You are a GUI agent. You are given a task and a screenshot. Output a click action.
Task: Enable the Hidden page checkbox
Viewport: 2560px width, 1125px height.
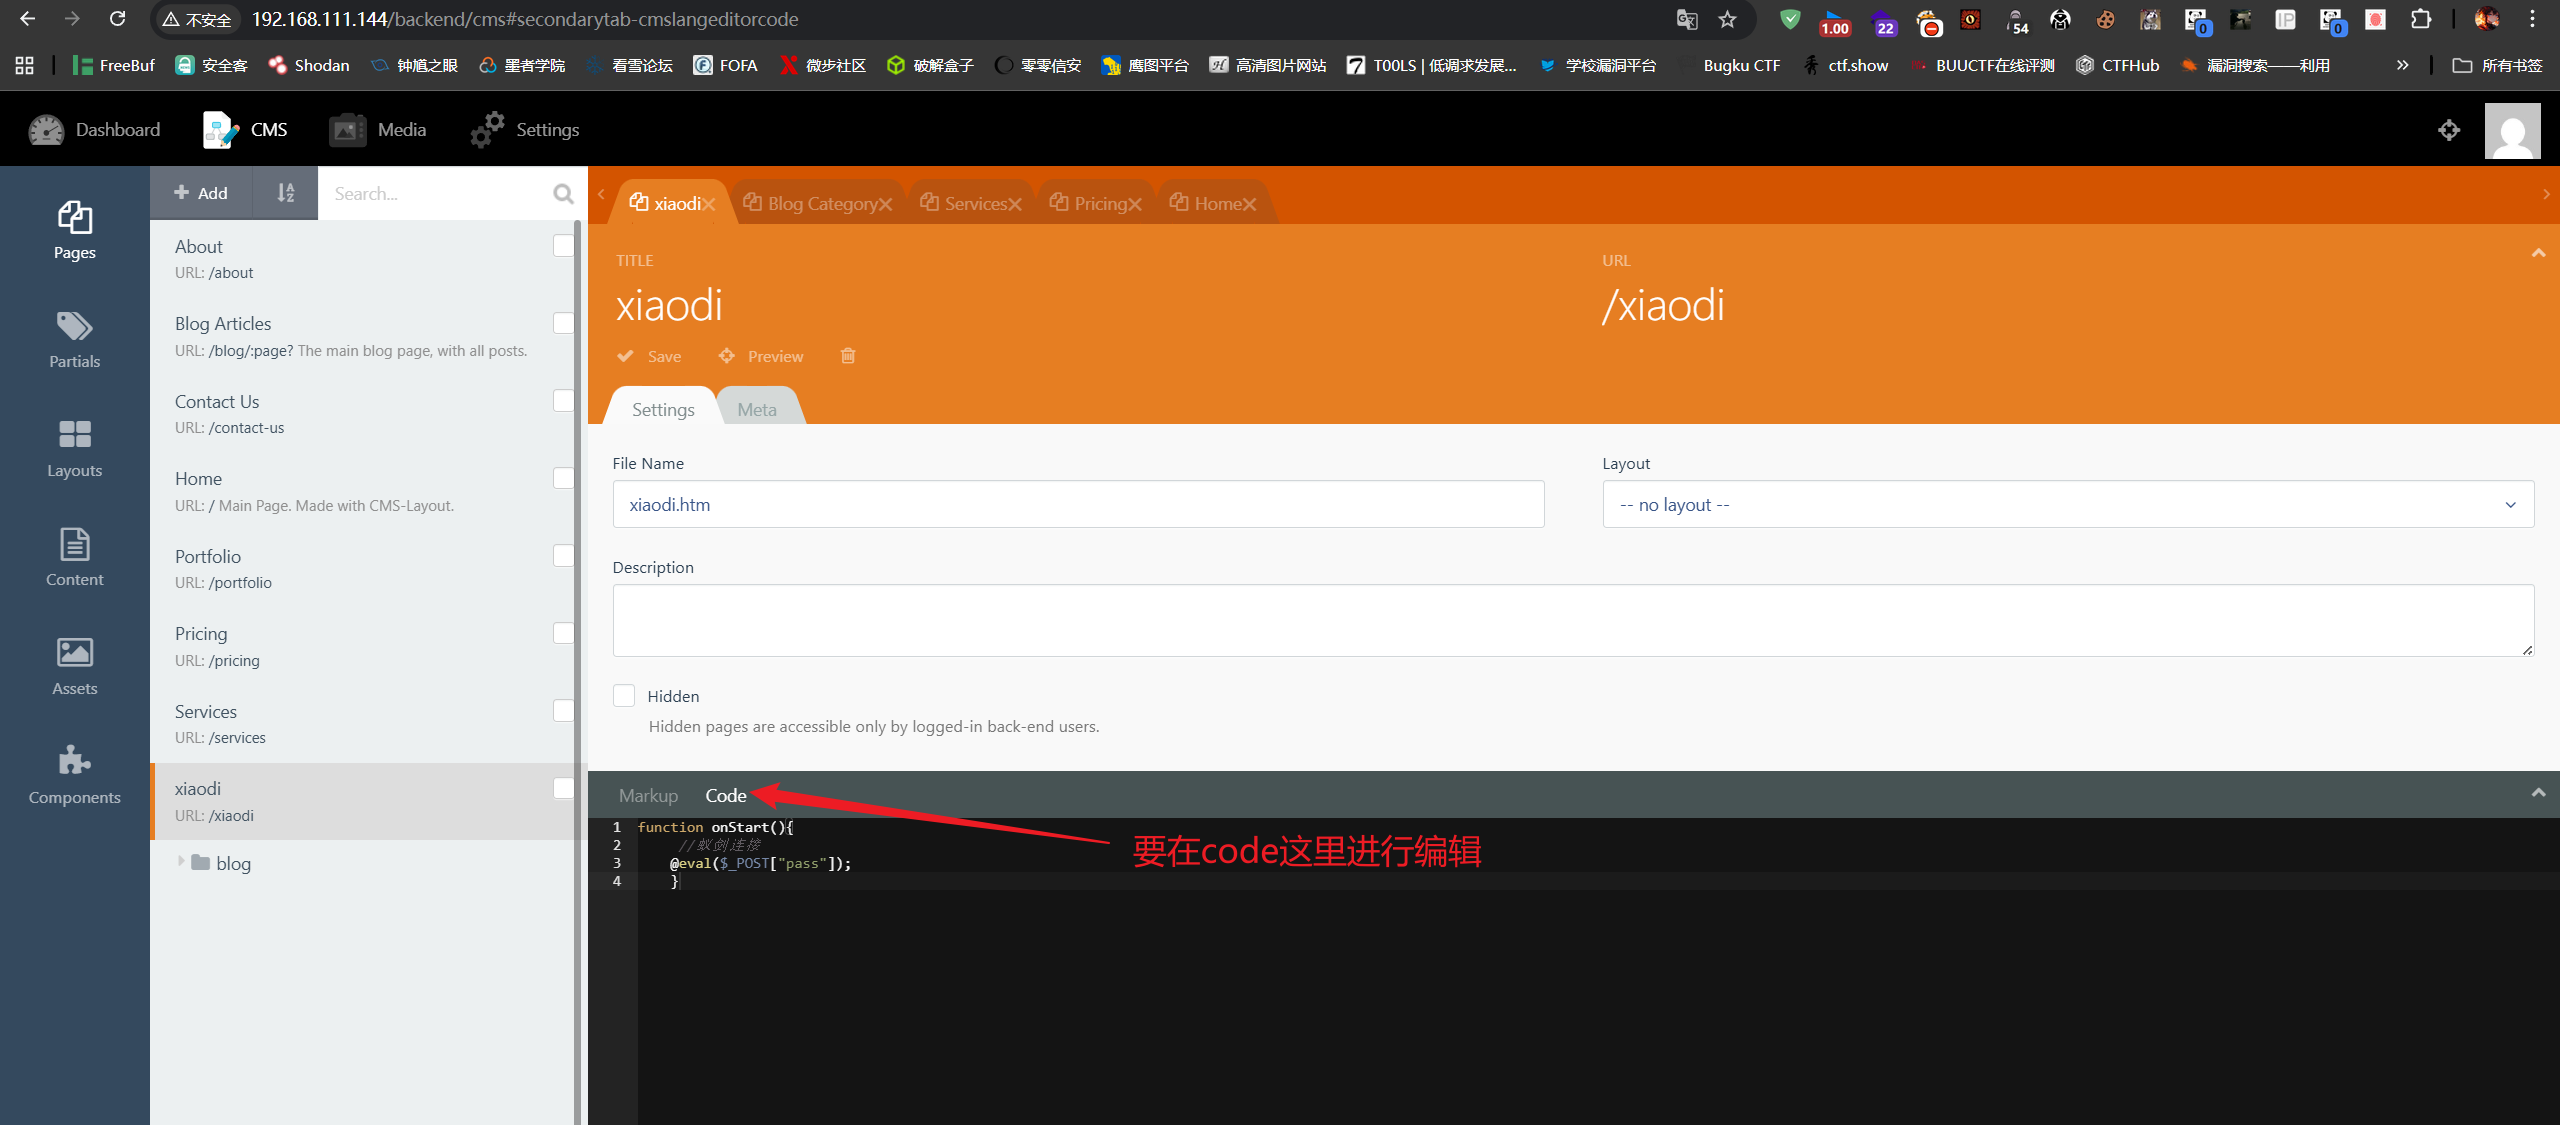pyautogui.click(x=624, y=696)
